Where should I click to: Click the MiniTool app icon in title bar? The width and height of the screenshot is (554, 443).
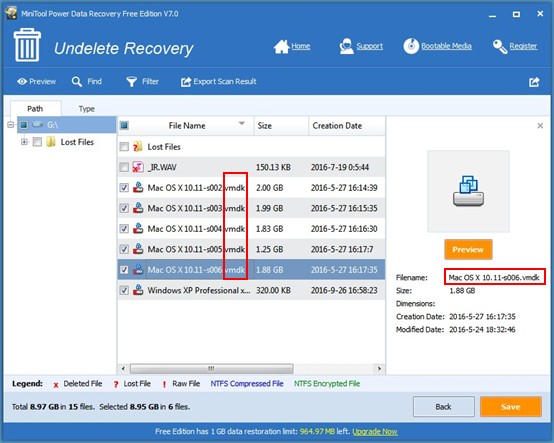point(11,13)
